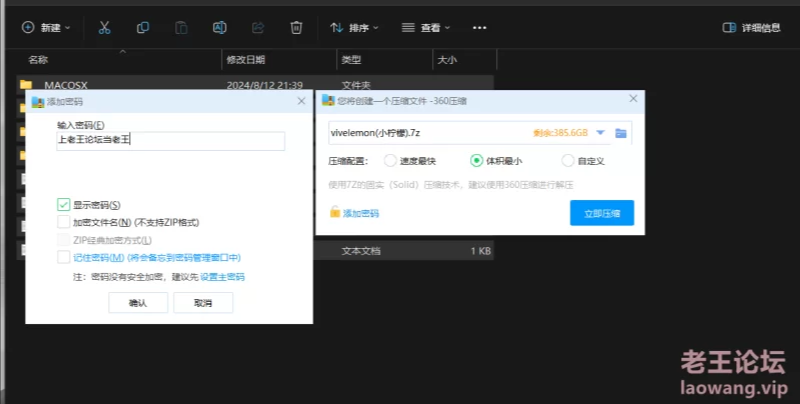Enable the 加密文件名 checkbox

point(63,222)
